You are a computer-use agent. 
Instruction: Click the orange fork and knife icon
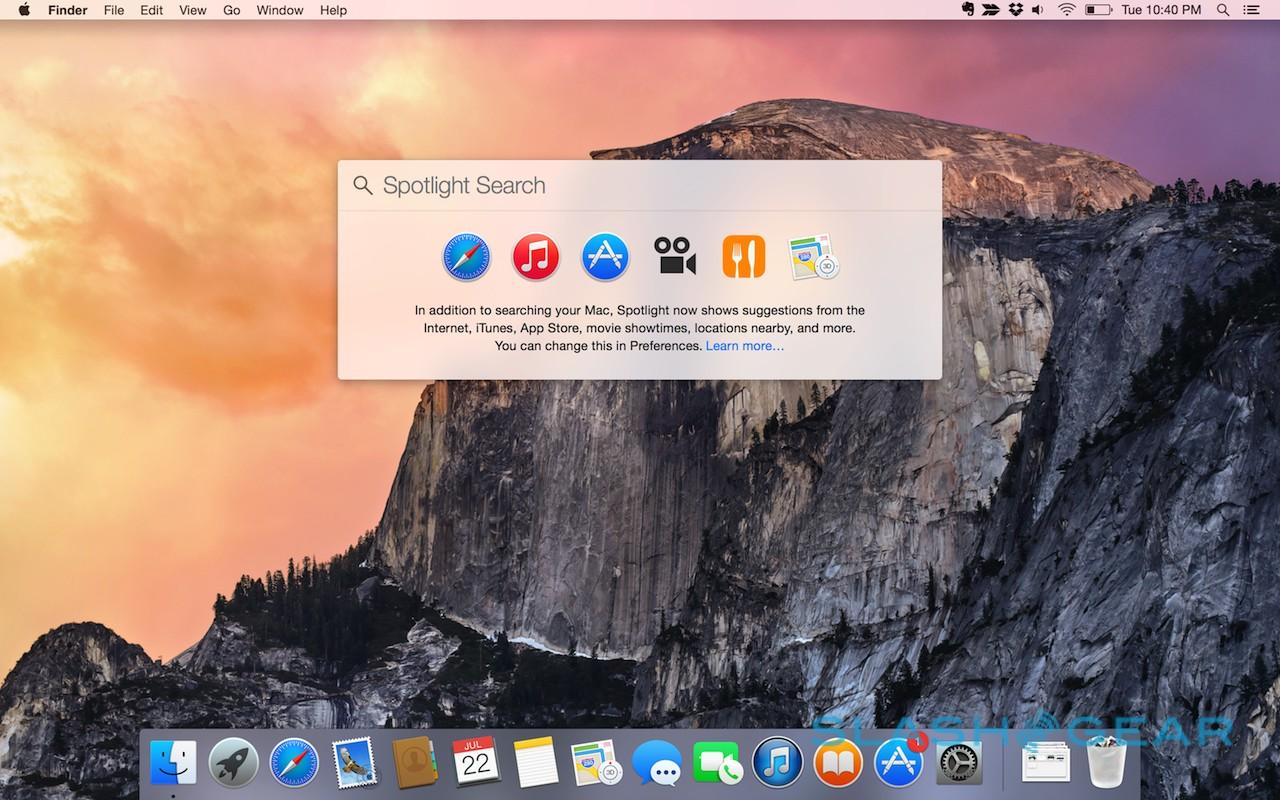pyautogui.click(x=743, y=257)
